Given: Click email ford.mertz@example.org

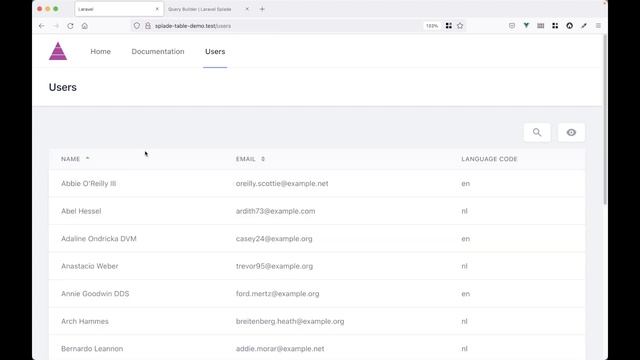Looking at the screenshot, I should (x=278, y=293).
